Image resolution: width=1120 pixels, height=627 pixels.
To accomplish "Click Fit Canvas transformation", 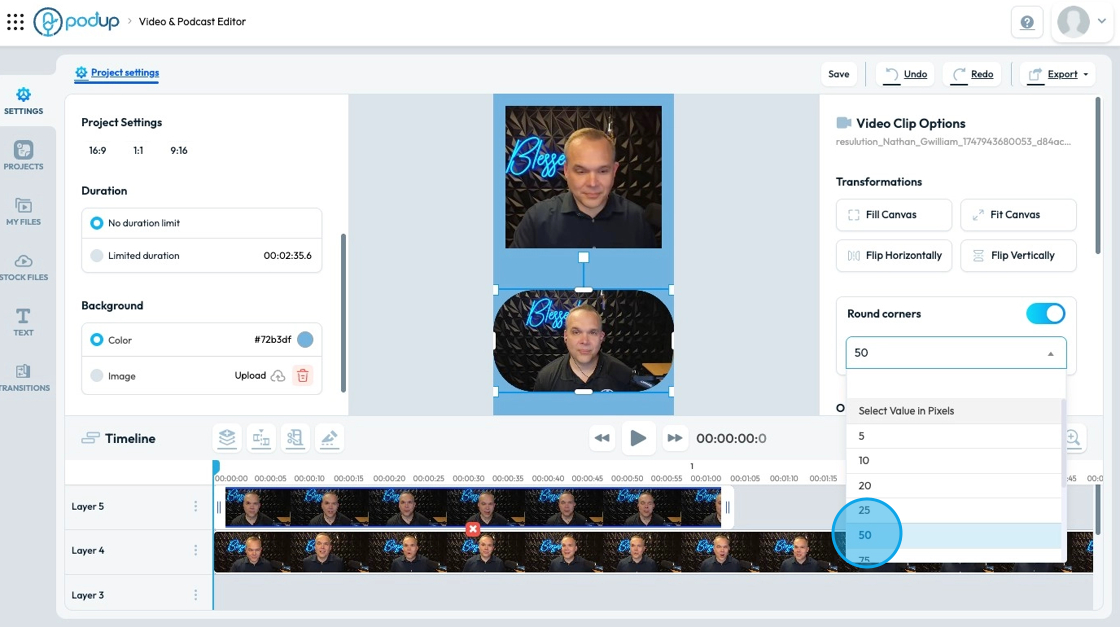I will (x=1018, y=215).
